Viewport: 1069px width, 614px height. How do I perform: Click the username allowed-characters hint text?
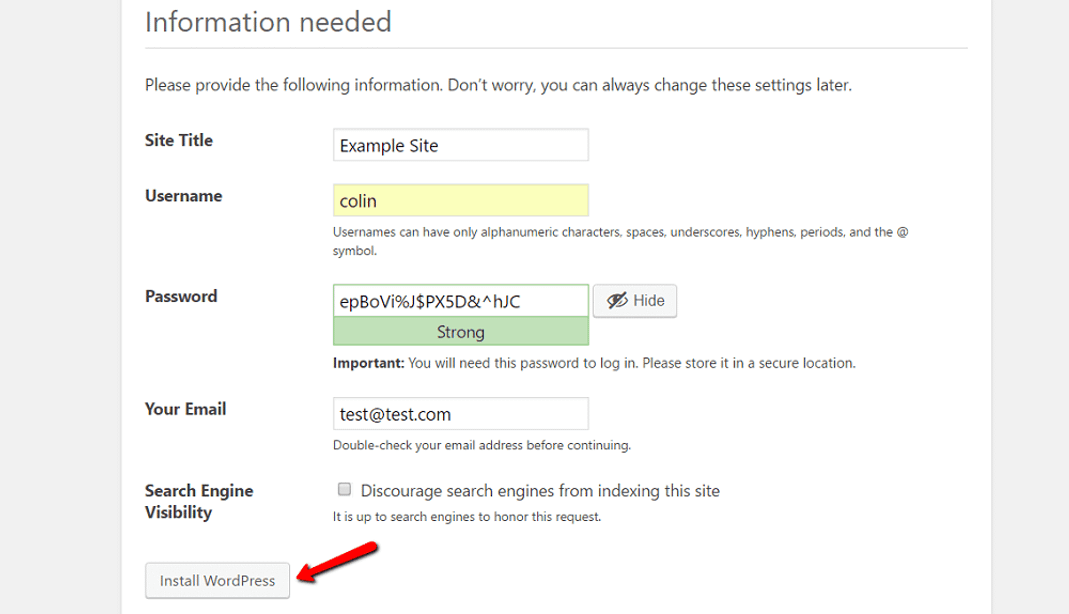pyautogui.click(x=620, y=232)
